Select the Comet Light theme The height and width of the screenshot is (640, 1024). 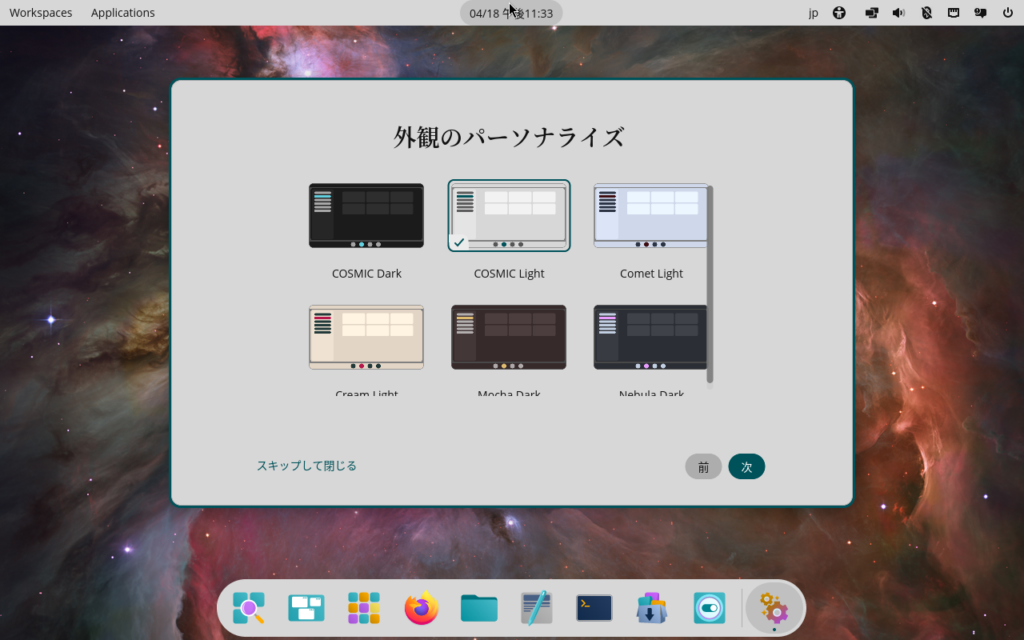tap(651, 216)
